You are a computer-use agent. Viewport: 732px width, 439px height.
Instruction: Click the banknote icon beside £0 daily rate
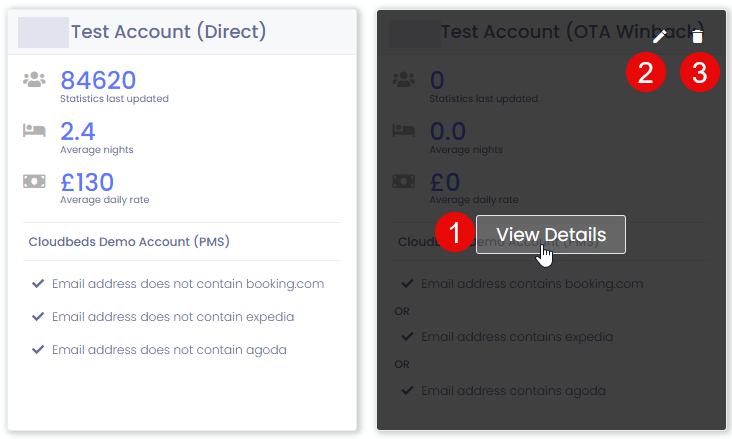(404, 182)
